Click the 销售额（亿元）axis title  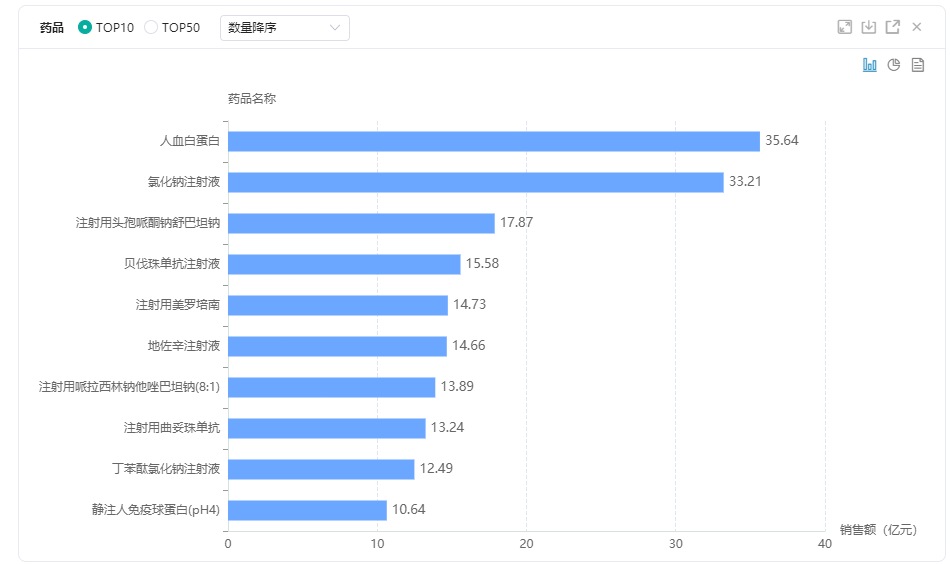pyautogui.click(x=878, y=530)
